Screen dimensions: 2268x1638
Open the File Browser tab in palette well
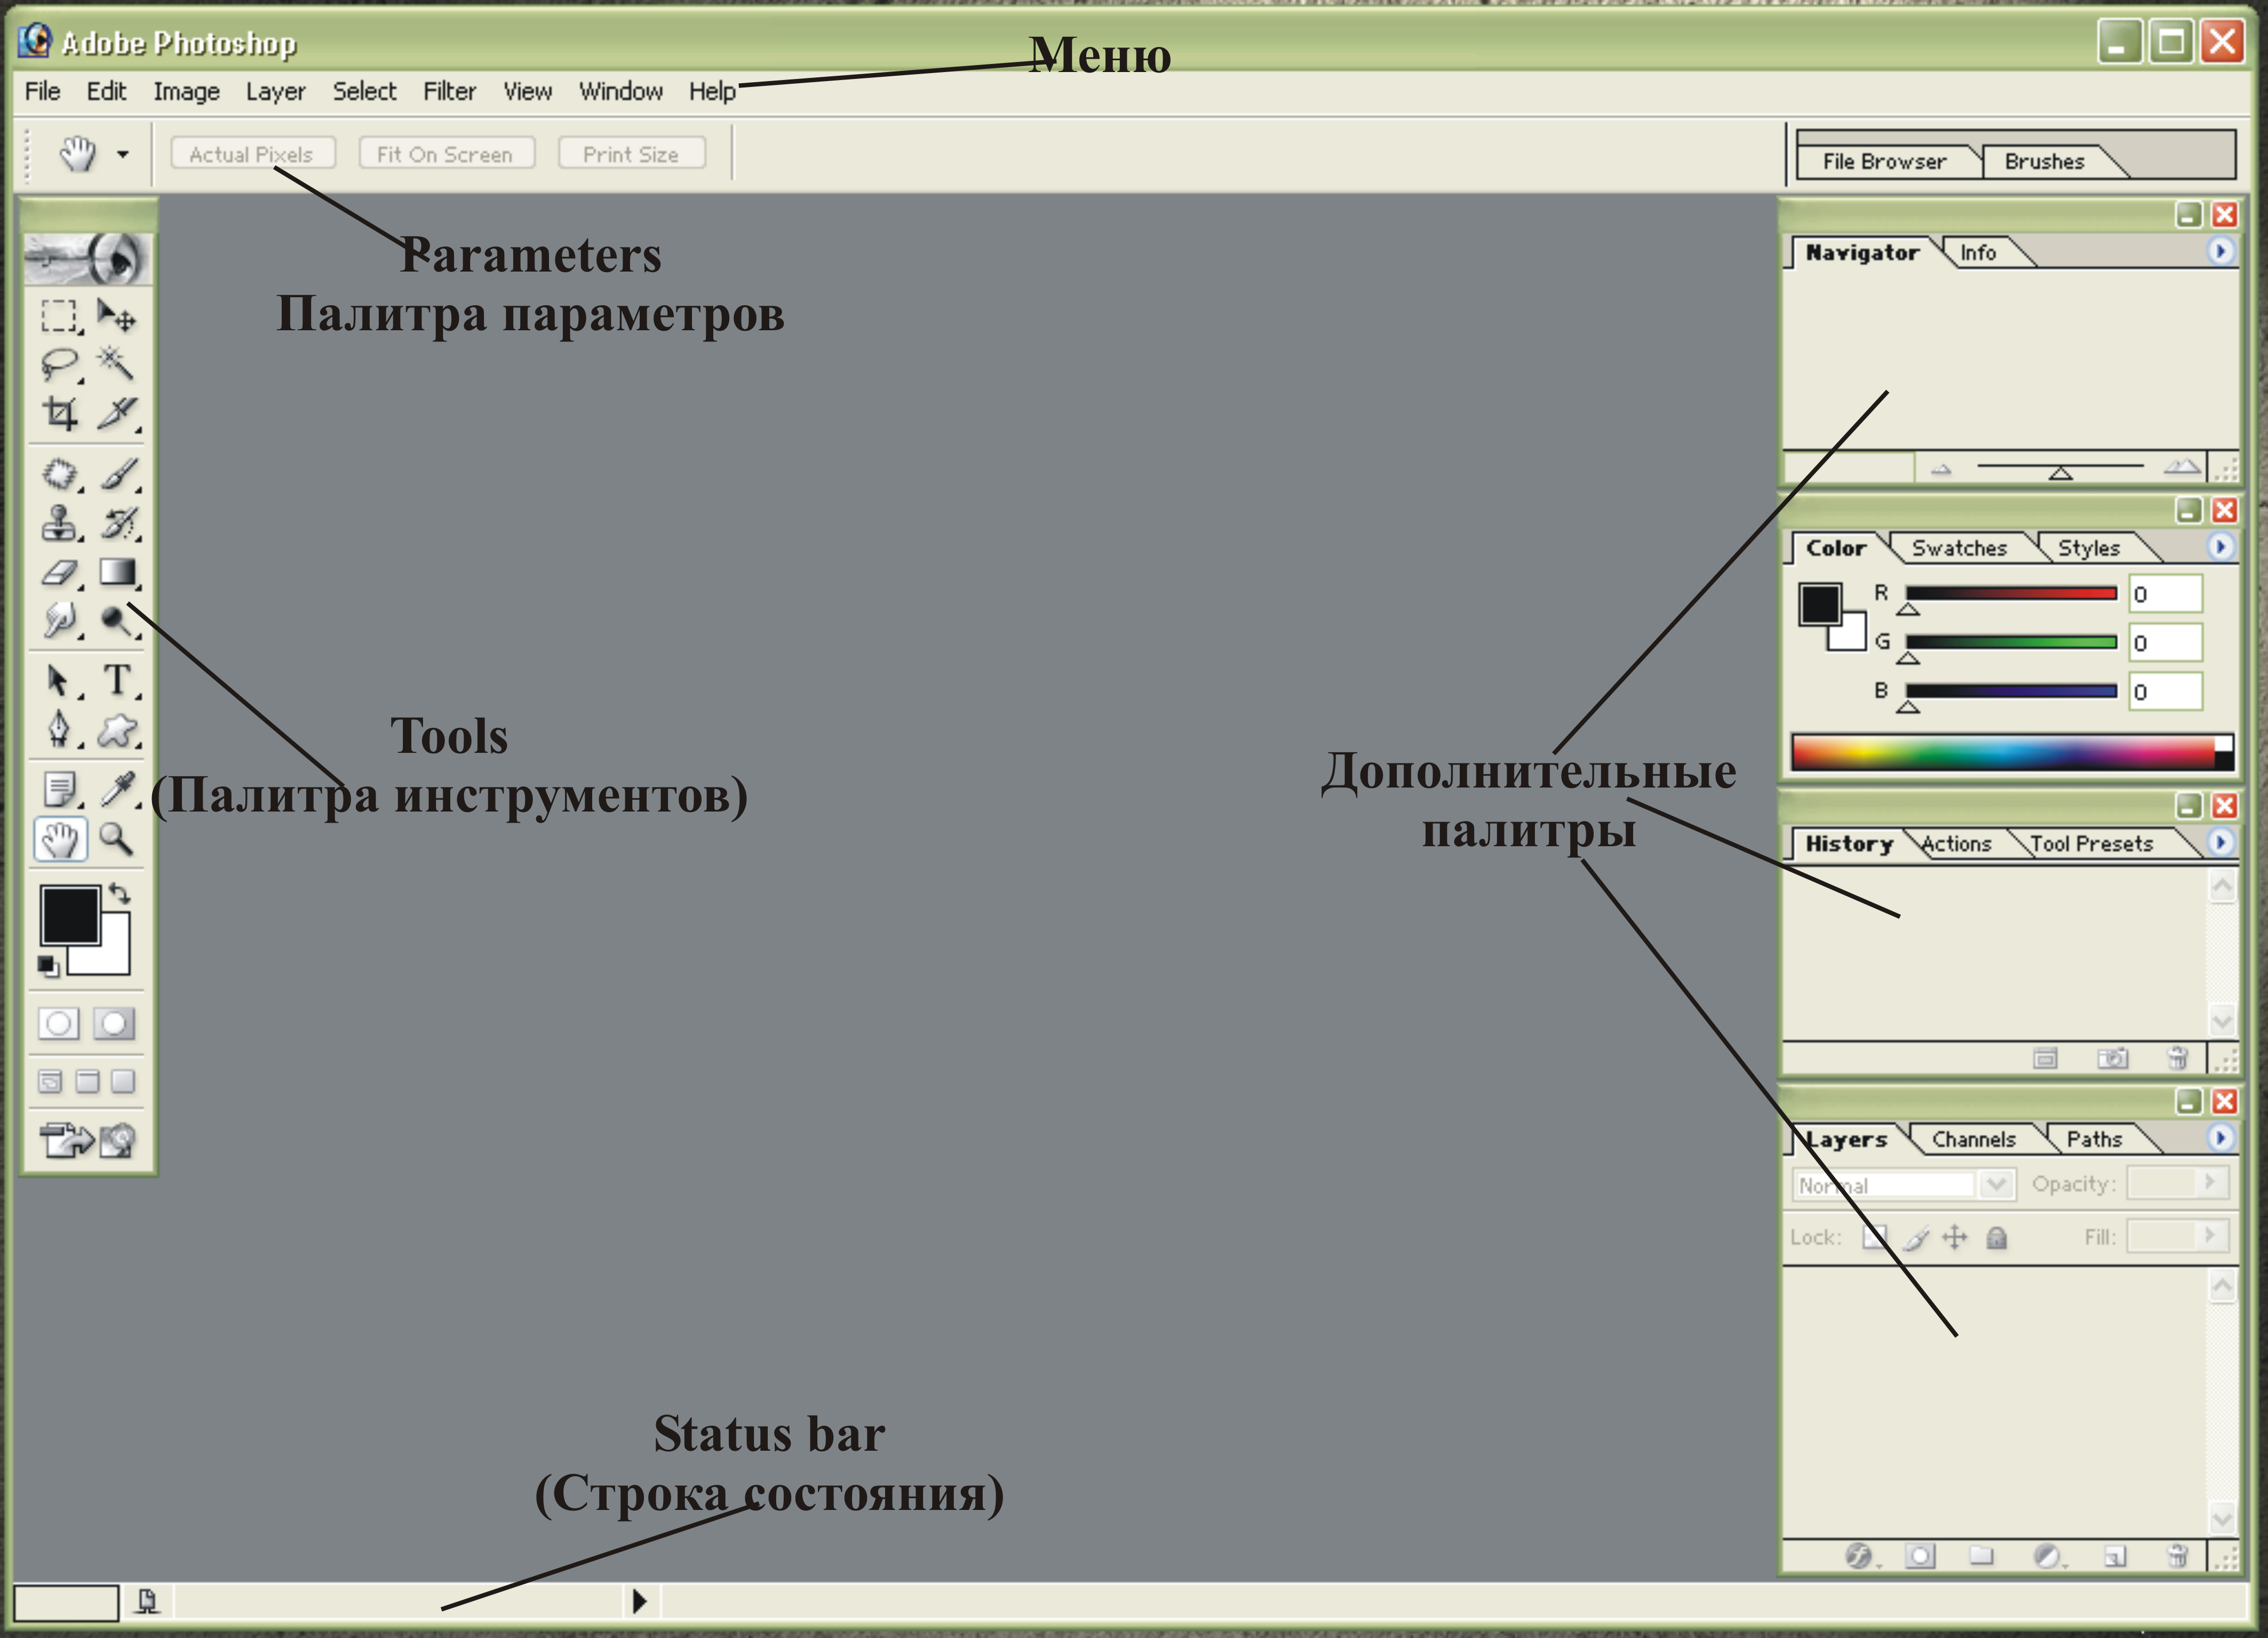pos(1884,161)
